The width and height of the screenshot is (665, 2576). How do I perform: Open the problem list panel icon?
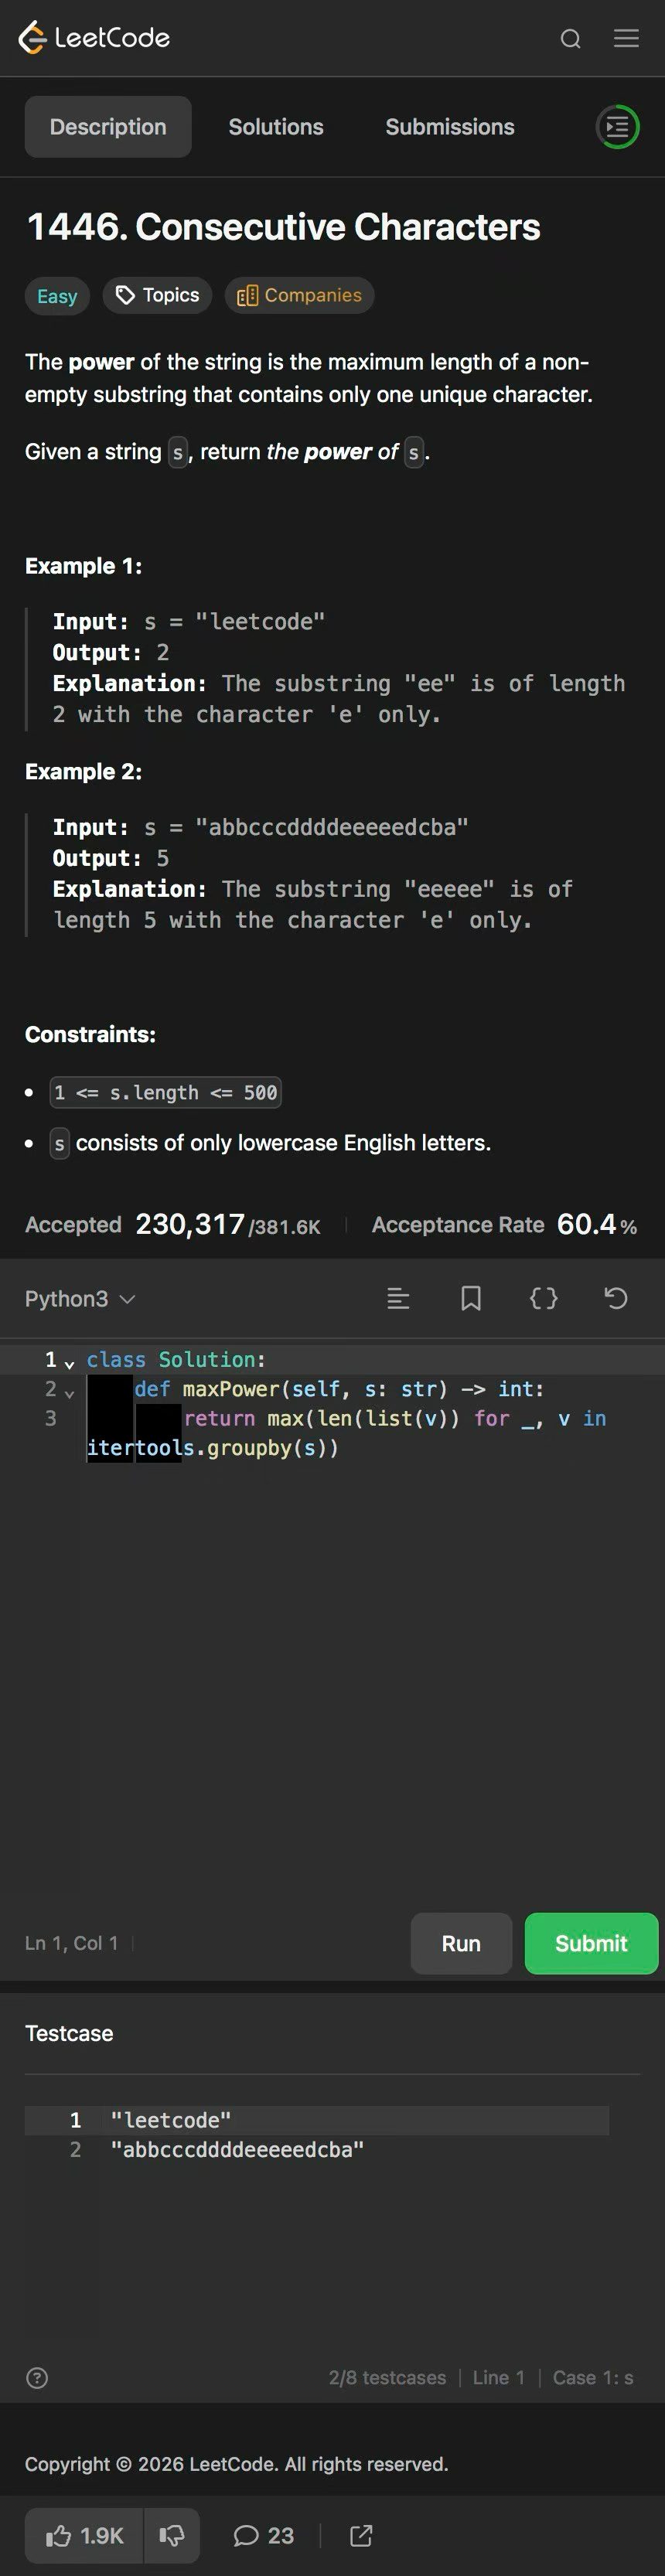pos(617,127)
